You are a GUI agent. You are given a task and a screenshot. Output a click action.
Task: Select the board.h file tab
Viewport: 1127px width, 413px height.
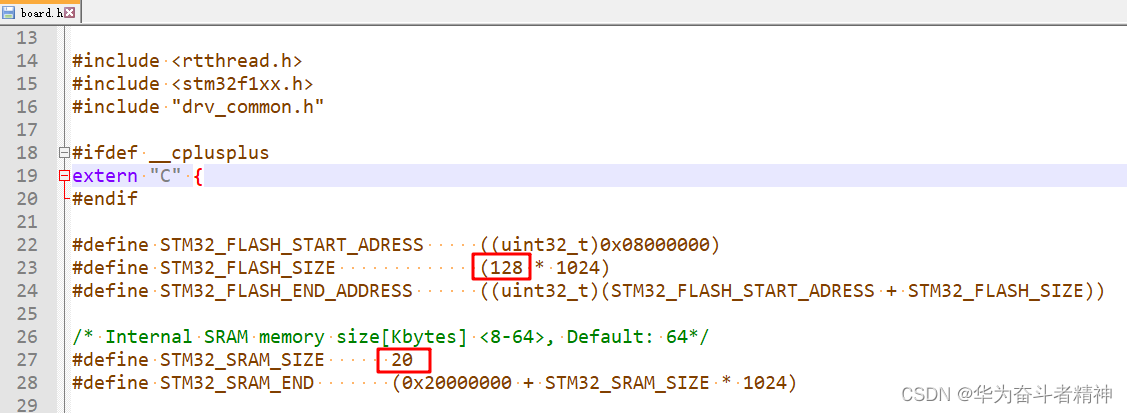click(40, 12)
